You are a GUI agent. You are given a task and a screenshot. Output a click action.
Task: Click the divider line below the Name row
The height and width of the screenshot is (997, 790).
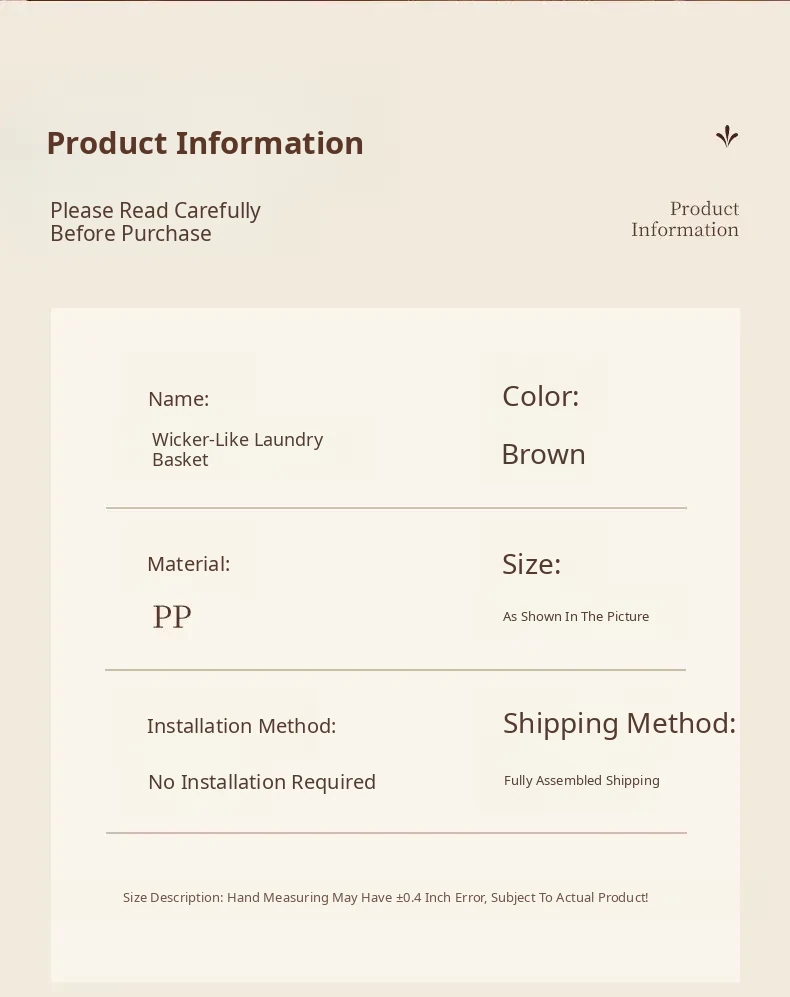tap(396, 508)
